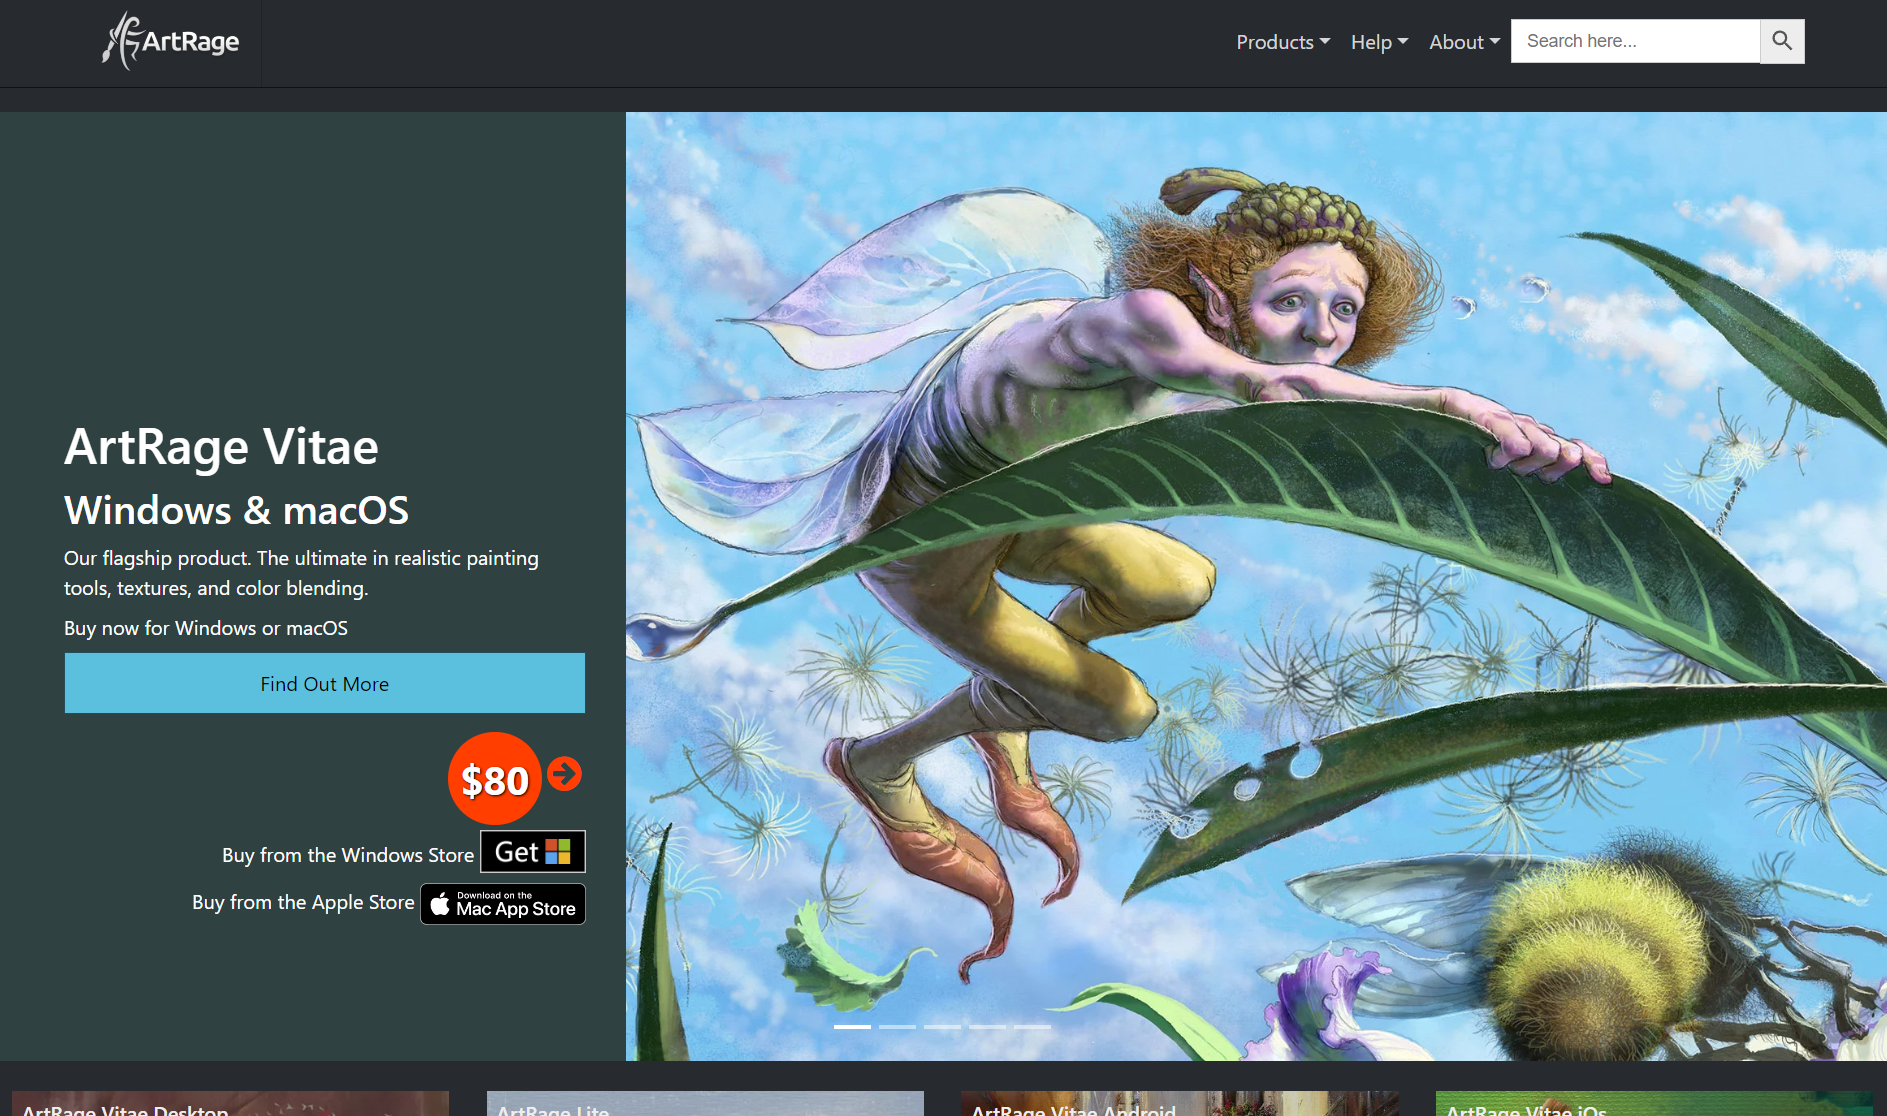
Task: Click the Mac App Store download badge
Action: pos(503,904)
